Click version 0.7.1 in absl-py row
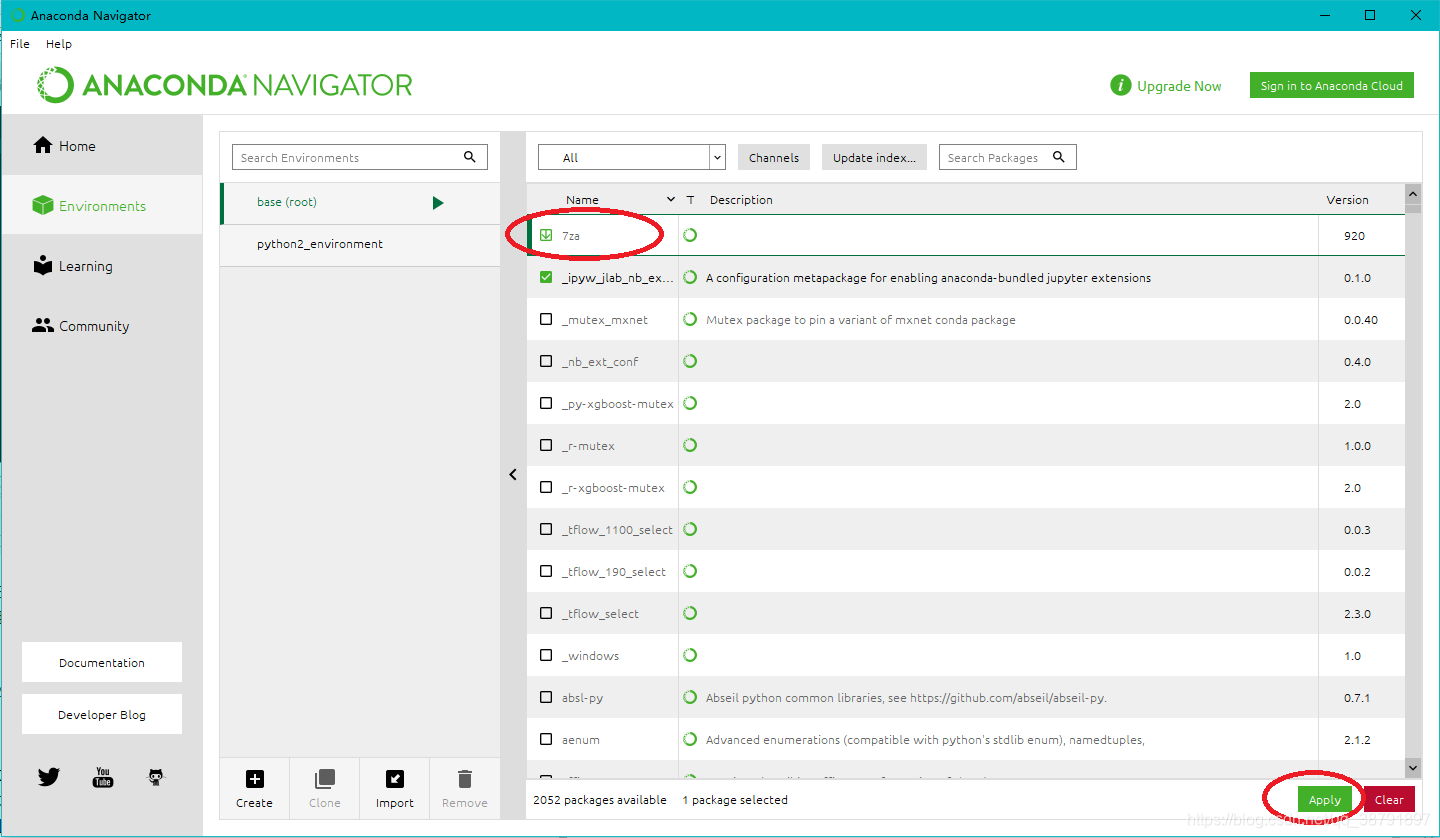The image size is (1440, 838). 1357,698
